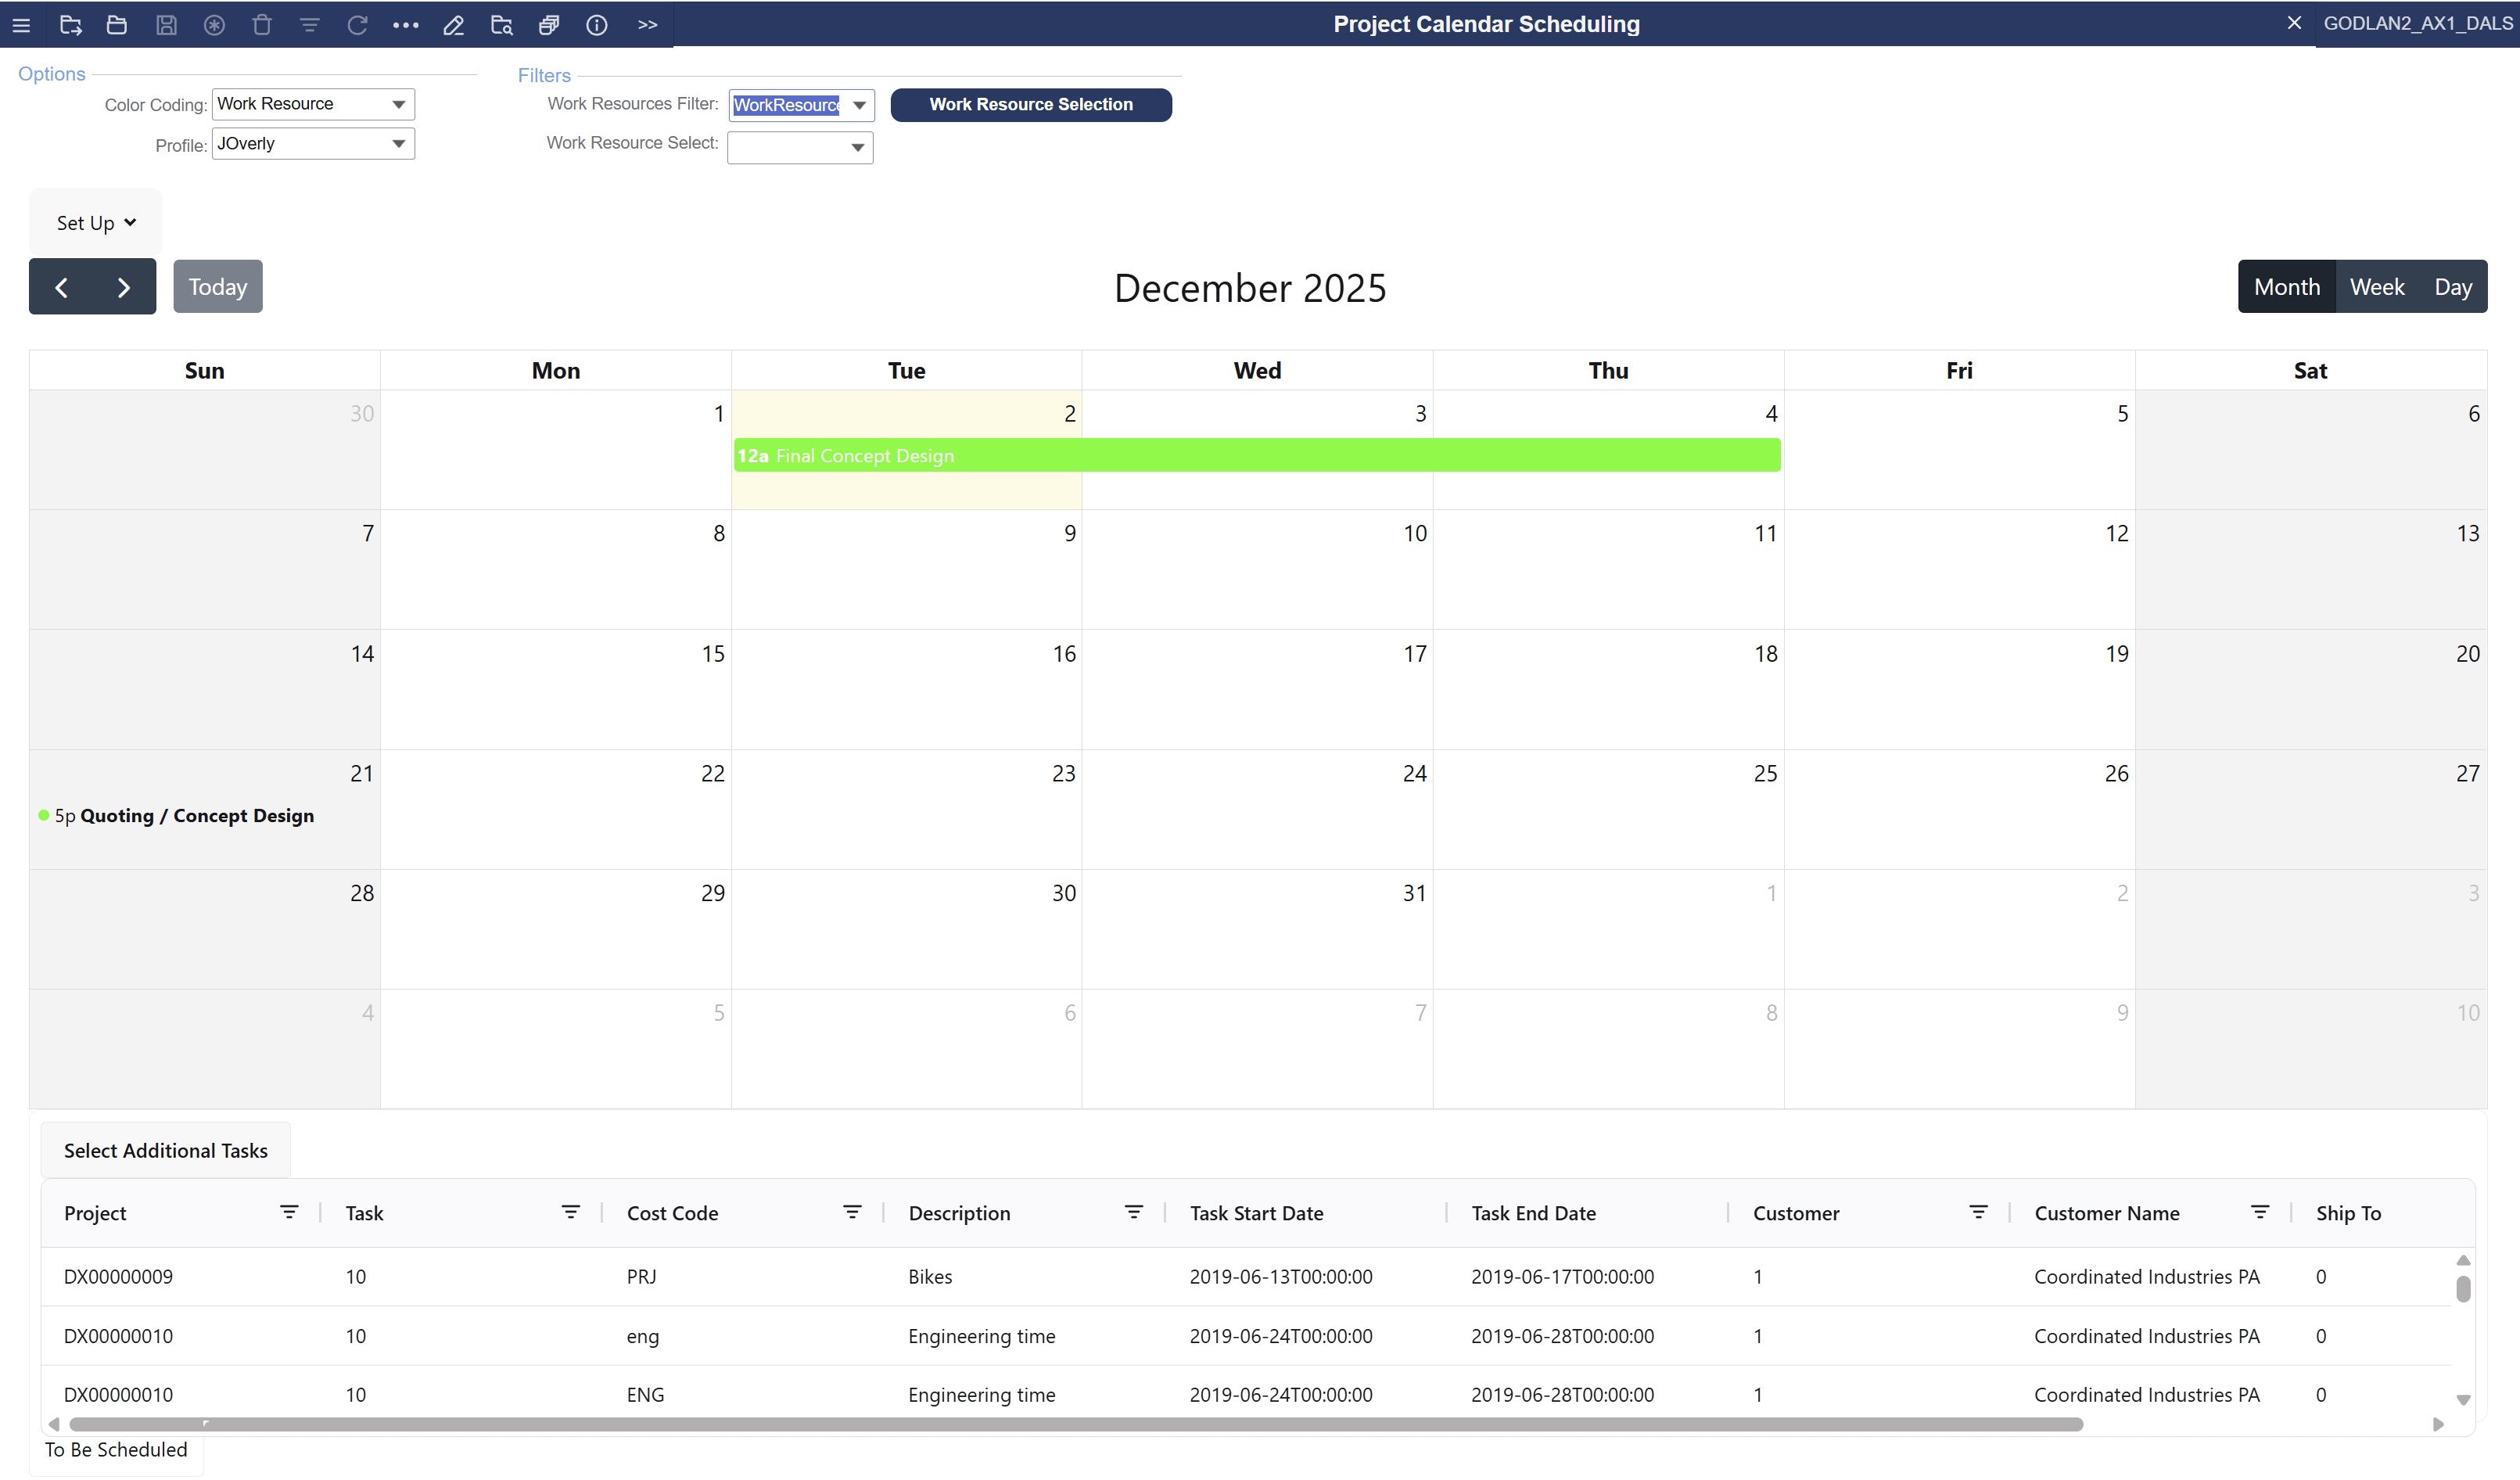View record info using the info icon

(x=597, y=25)
